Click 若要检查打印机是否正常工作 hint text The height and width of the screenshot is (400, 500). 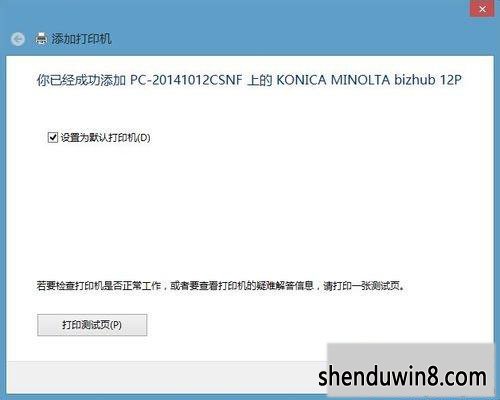[x=99, y=286]
